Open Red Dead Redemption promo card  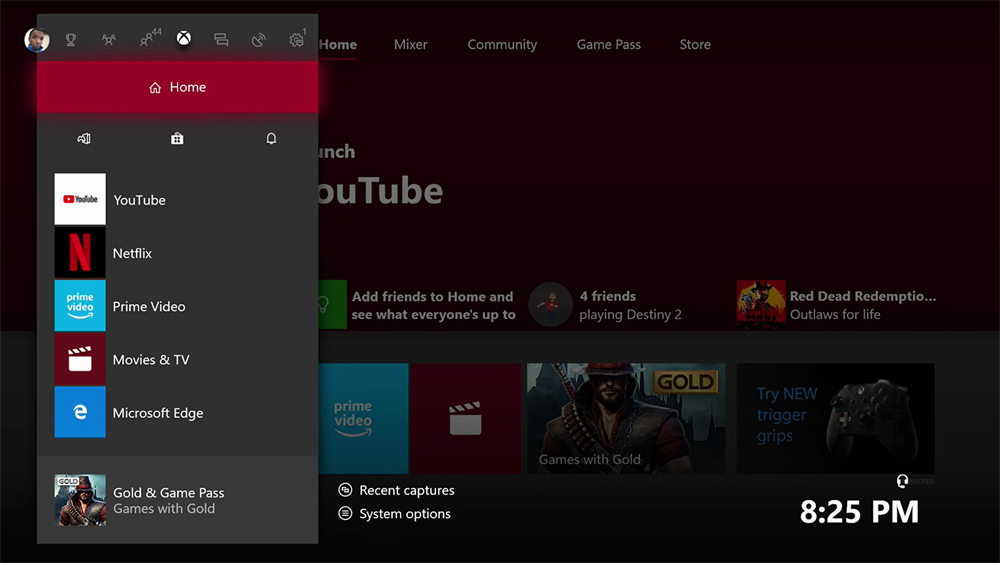(x=836, y=305)
